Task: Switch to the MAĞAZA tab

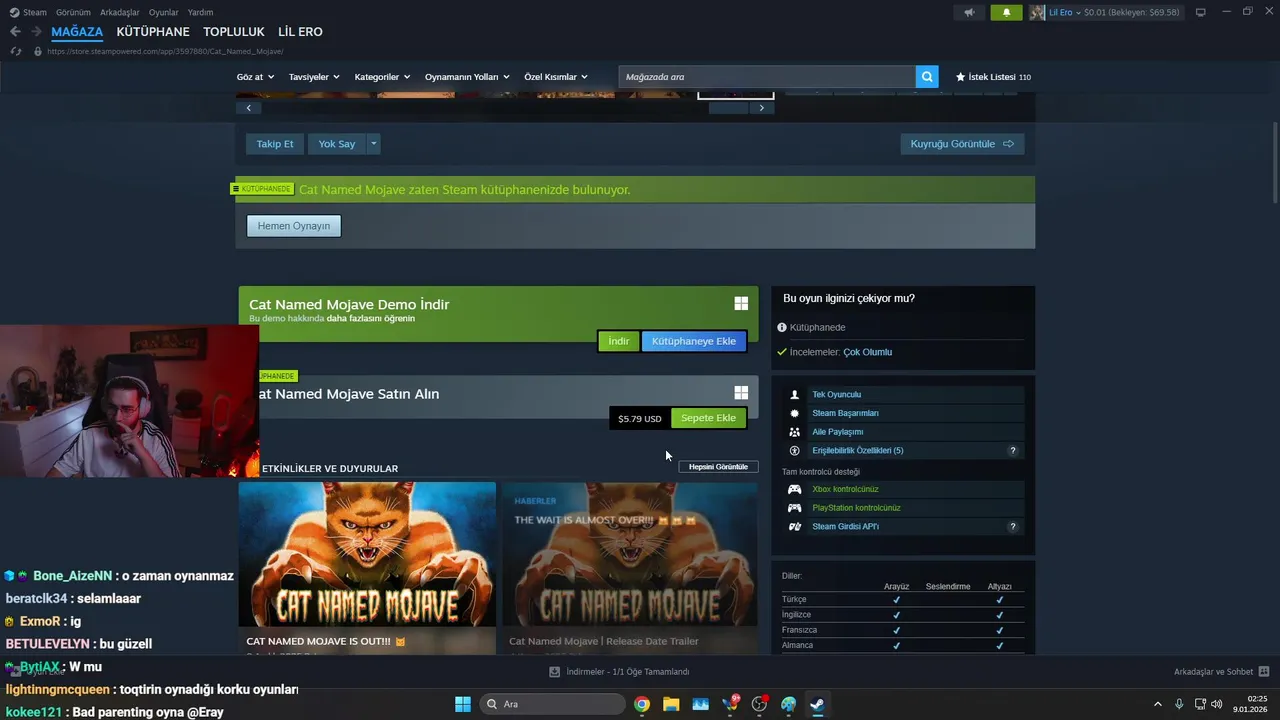Action: (x=77, y=32)
